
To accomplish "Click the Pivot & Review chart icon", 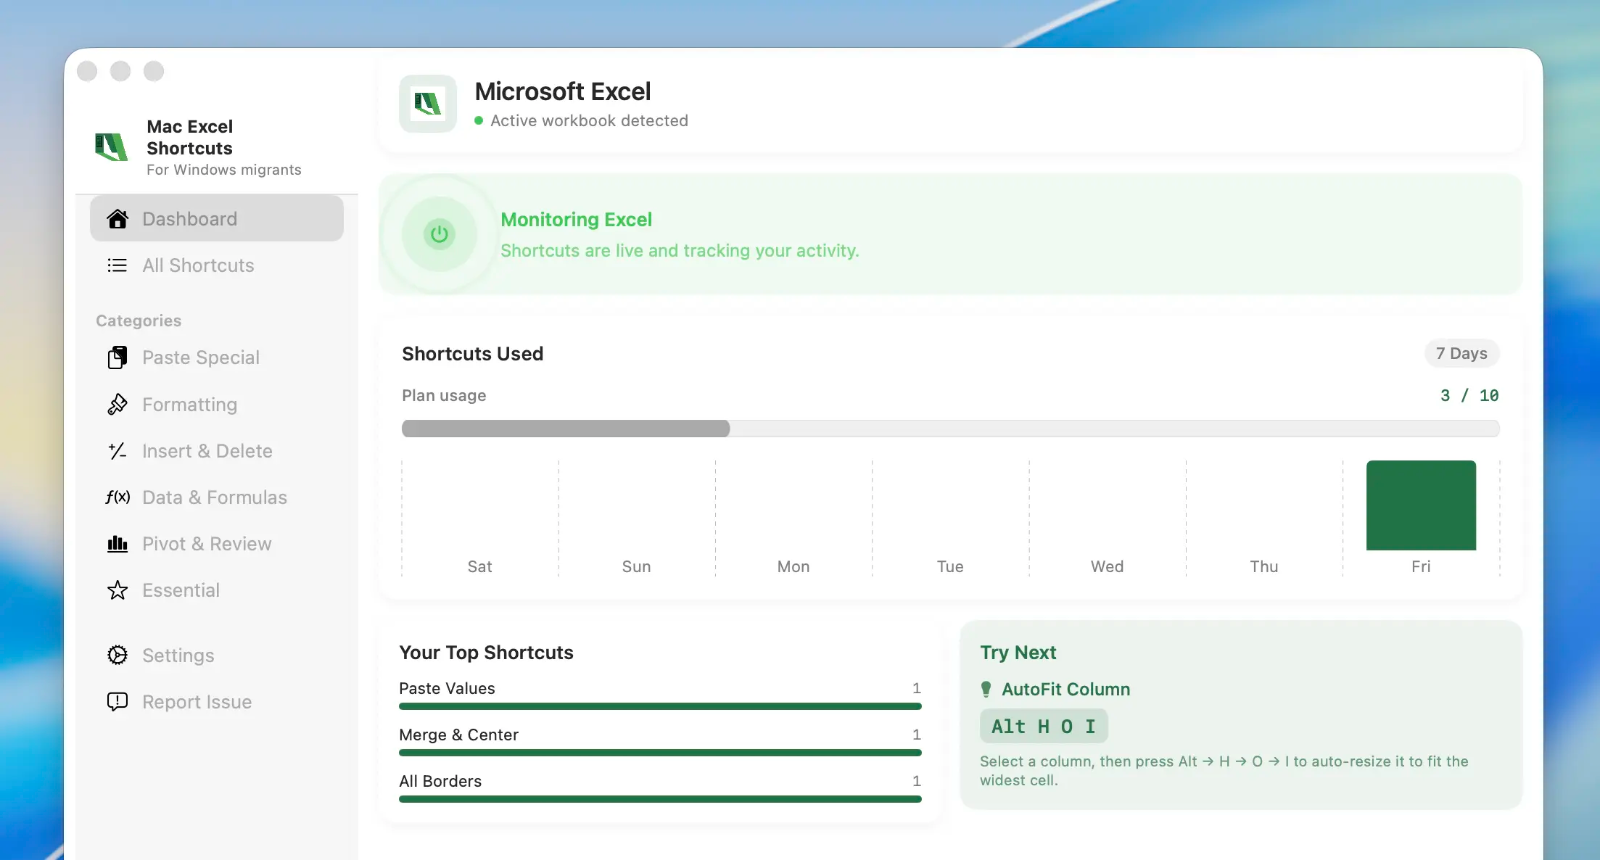I will 118,544.
